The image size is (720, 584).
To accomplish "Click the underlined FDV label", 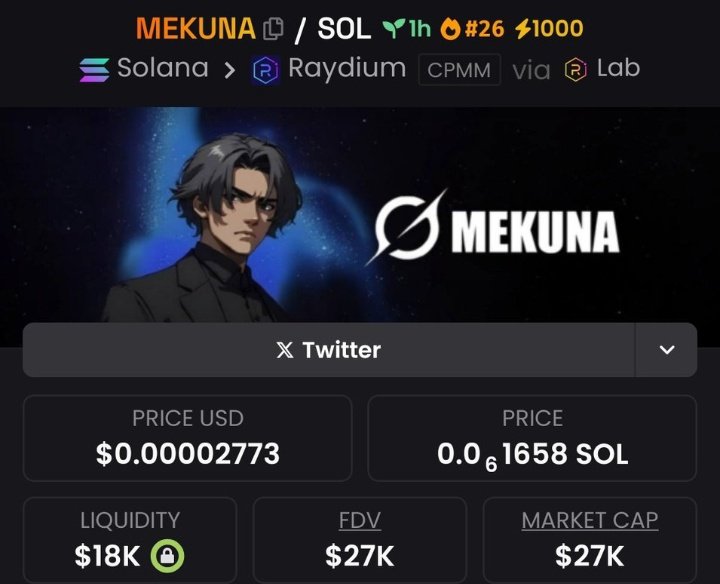I will [x=360, y=520].
